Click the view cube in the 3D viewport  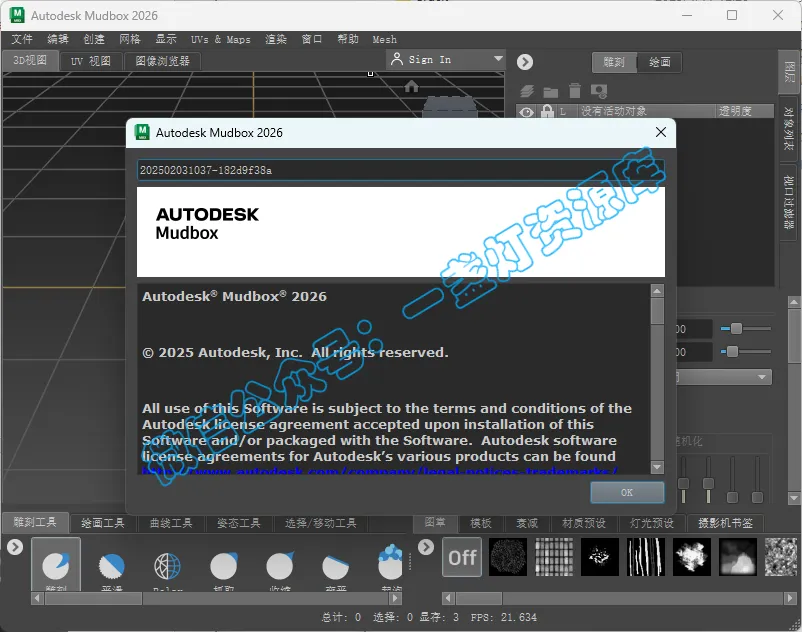click(x=450, y=106)
